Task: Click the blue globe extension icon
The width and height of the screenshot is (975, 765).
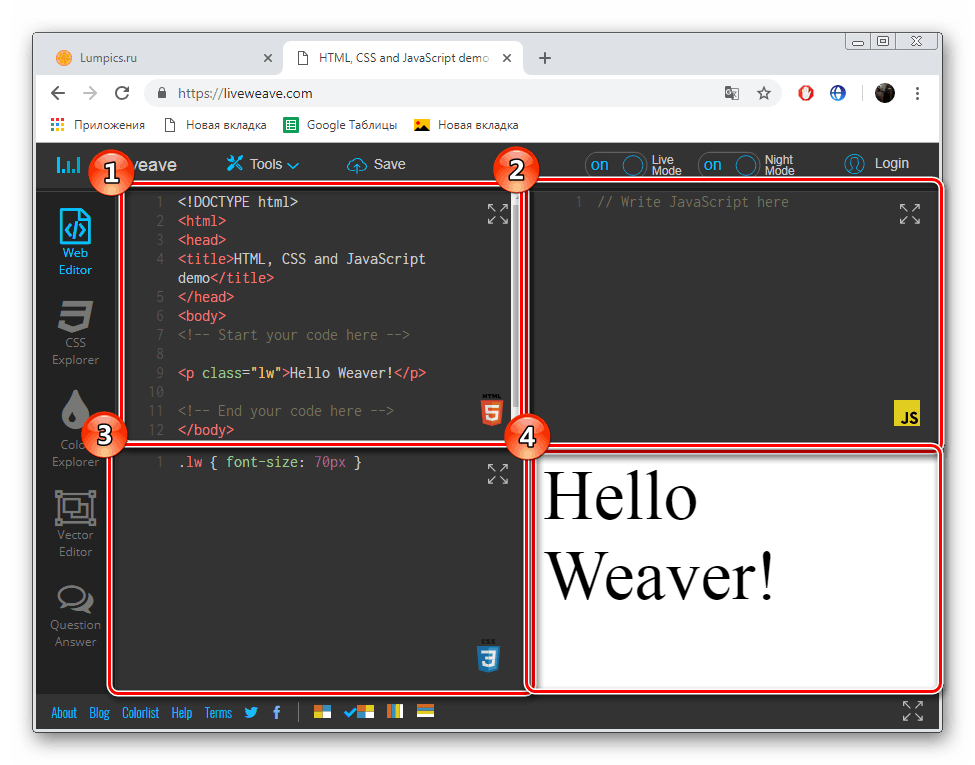Action: [838, 93]
